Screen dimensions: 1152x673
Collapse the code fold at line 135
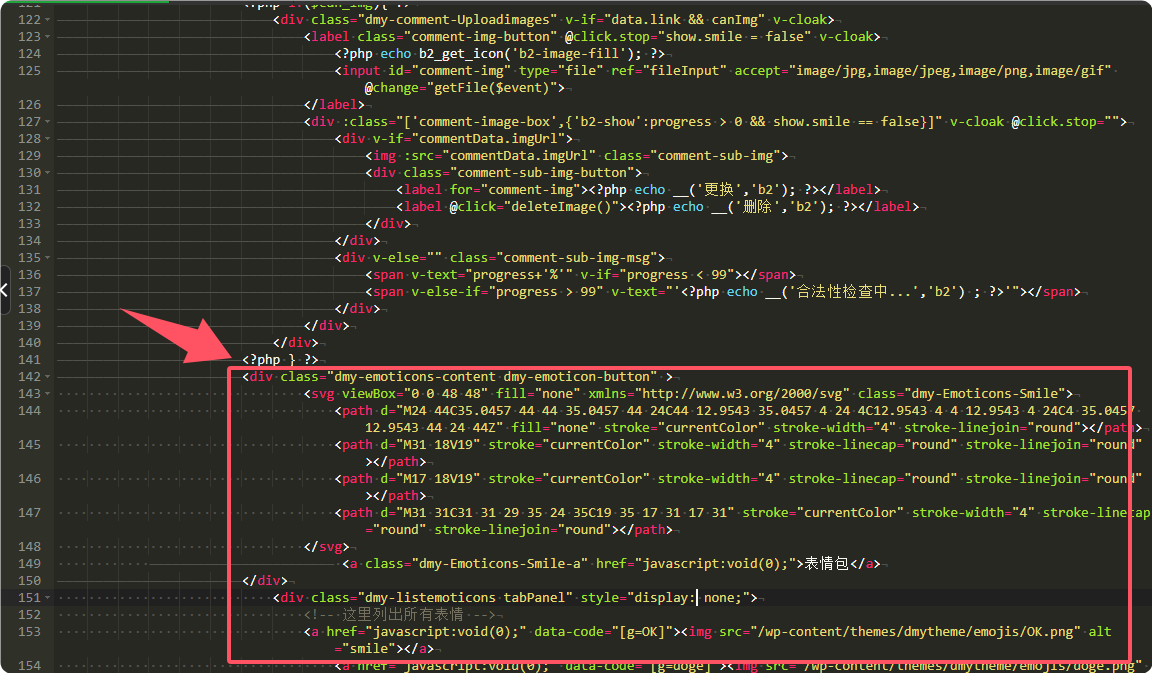click(48, 258)
